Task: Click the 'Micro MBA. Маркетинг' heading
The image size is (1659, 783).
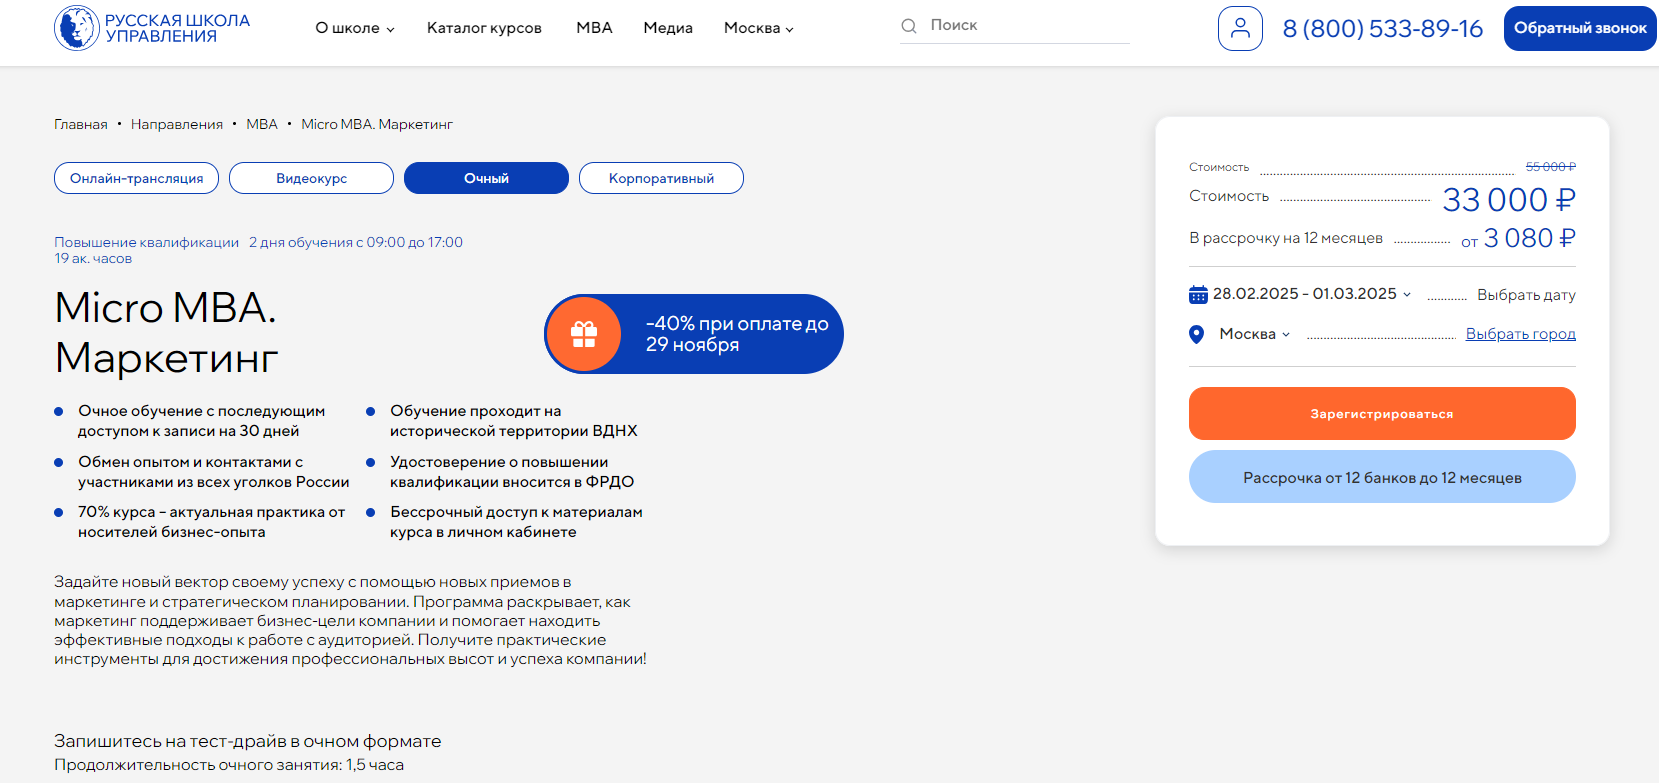Action: coord(167,332)
